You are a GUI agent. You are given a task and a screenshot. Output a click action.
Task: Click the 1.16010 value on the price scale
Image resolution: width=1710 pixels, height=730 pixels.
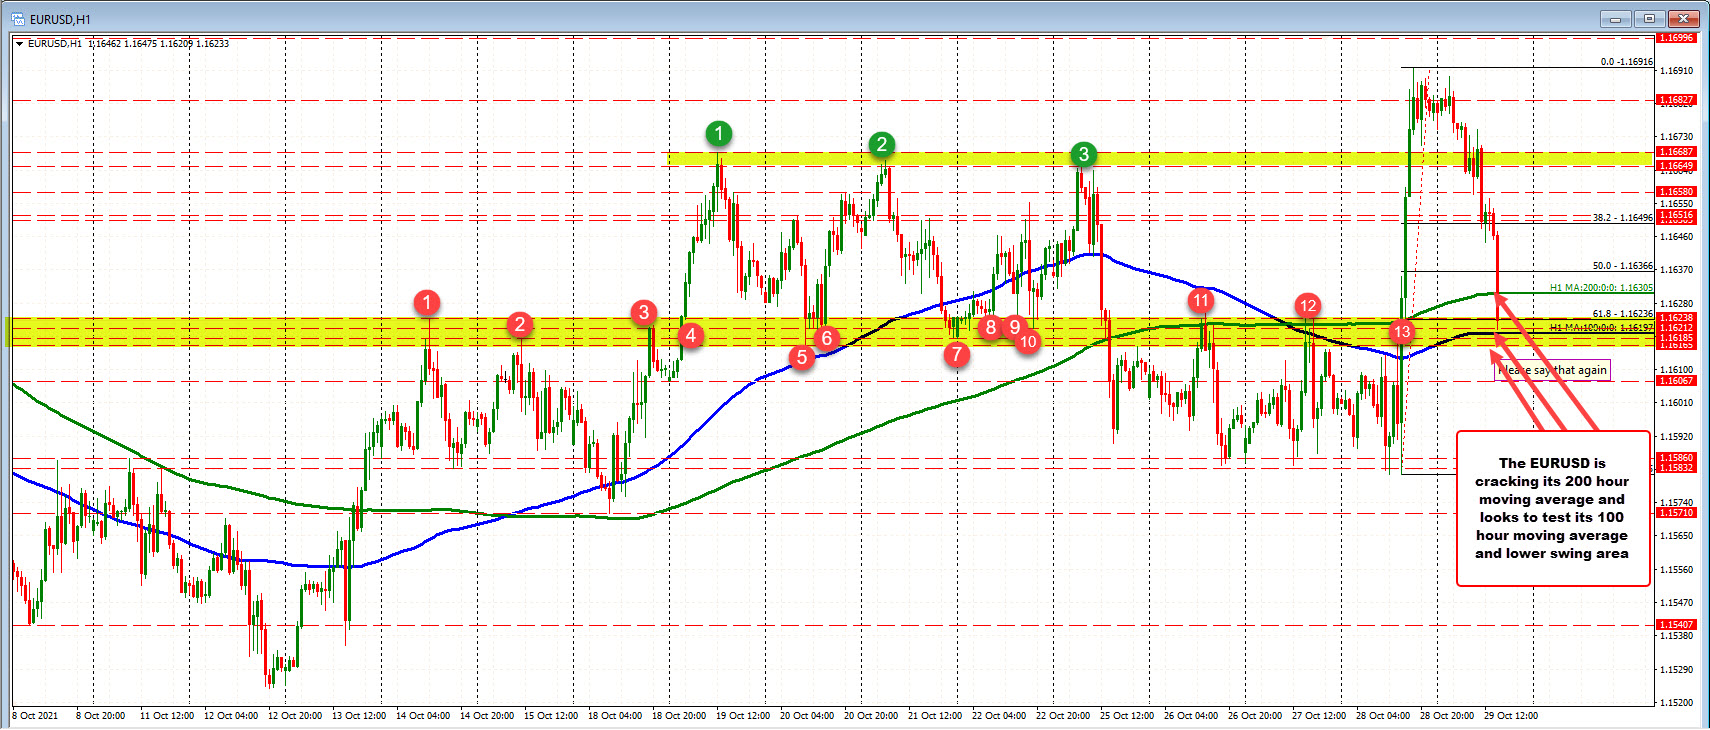1677,403
